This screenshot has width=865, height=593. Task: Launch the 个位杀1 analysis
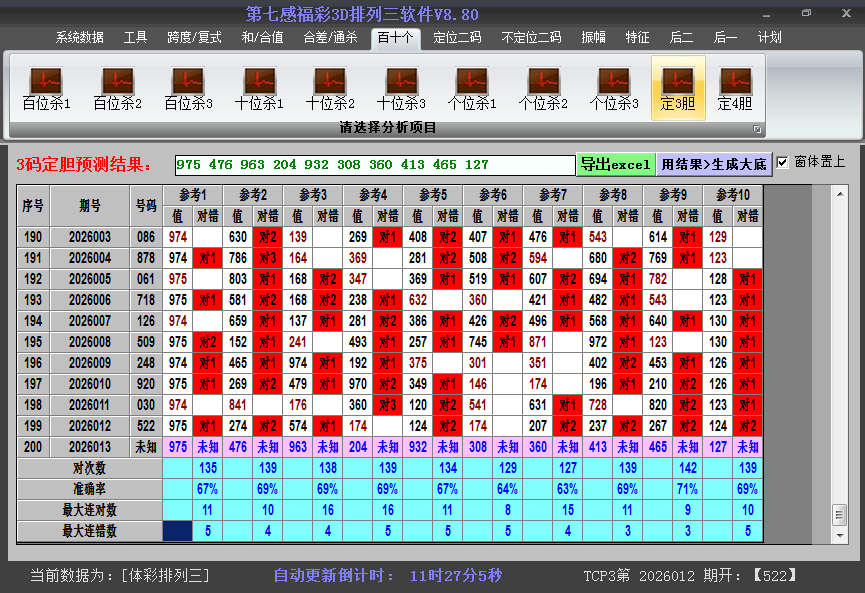[472, 88]
